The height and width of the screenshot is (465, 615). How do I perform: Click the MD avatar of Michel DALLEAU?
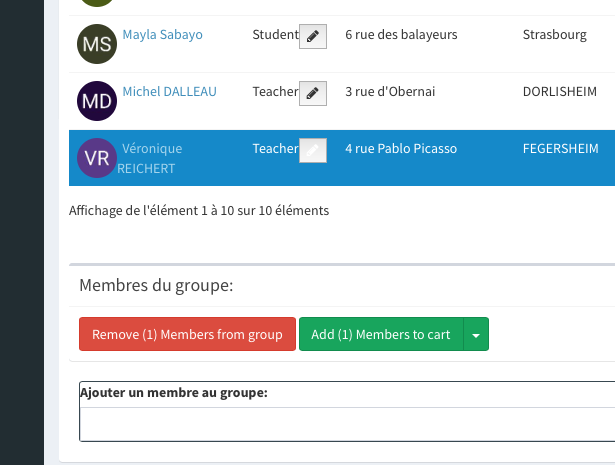coord(97,101)
